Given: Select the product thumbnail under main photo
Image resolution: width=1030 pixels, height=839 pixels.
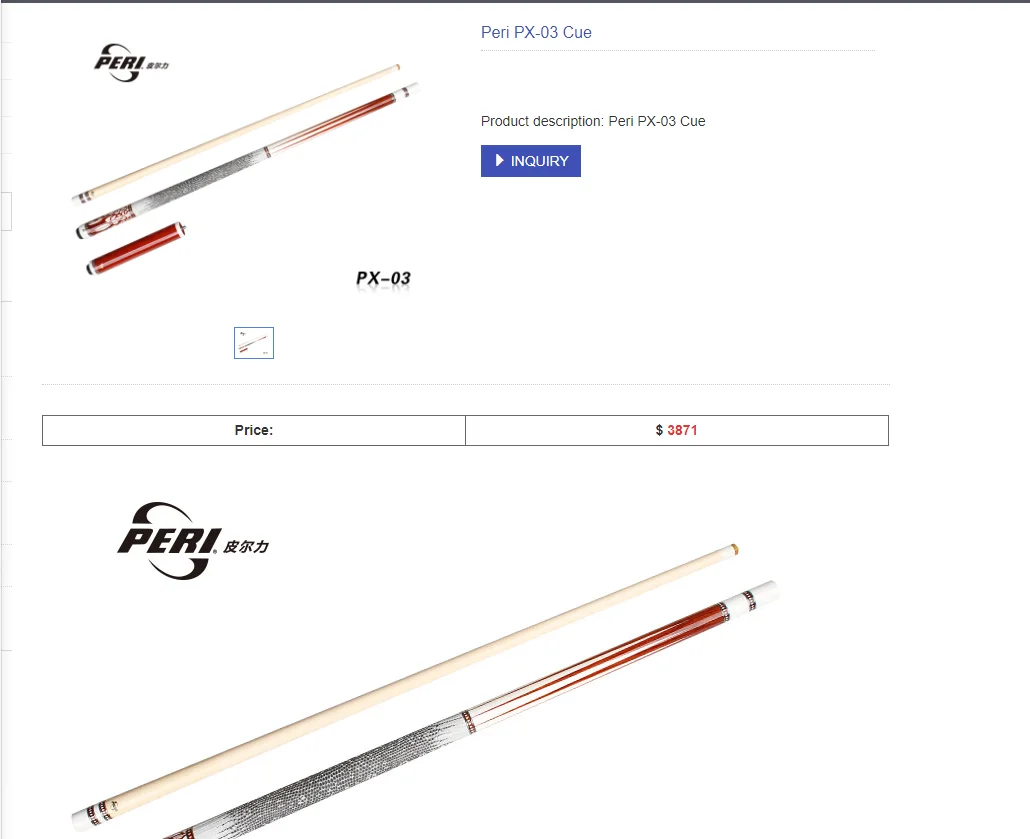Looking at the screenshot, I should (x=254, y=343).
